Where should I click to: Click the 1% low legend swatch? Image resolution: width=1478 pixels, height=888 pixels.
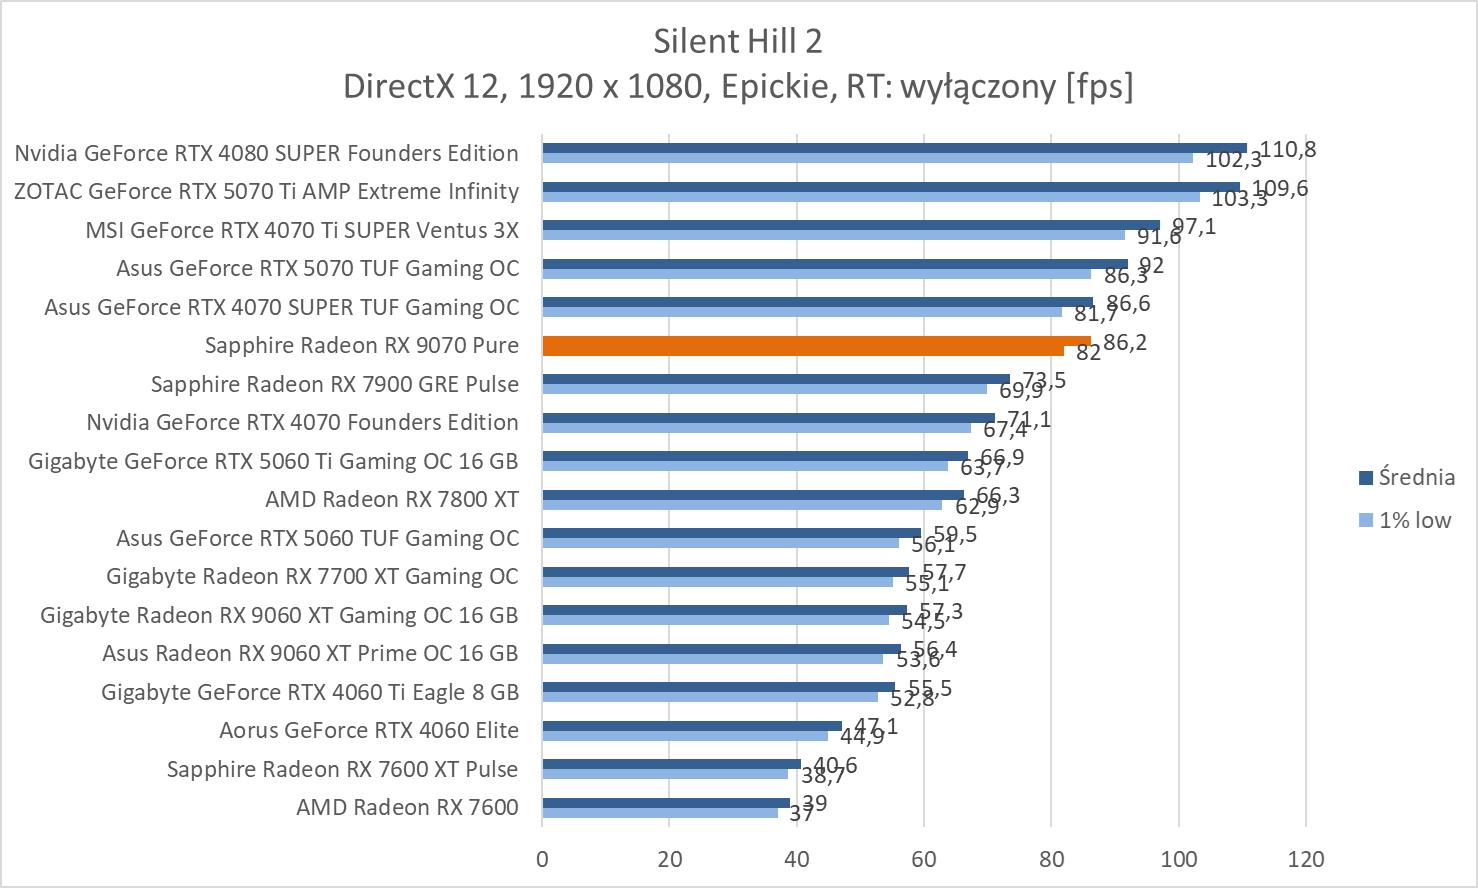pos(1365,520)
